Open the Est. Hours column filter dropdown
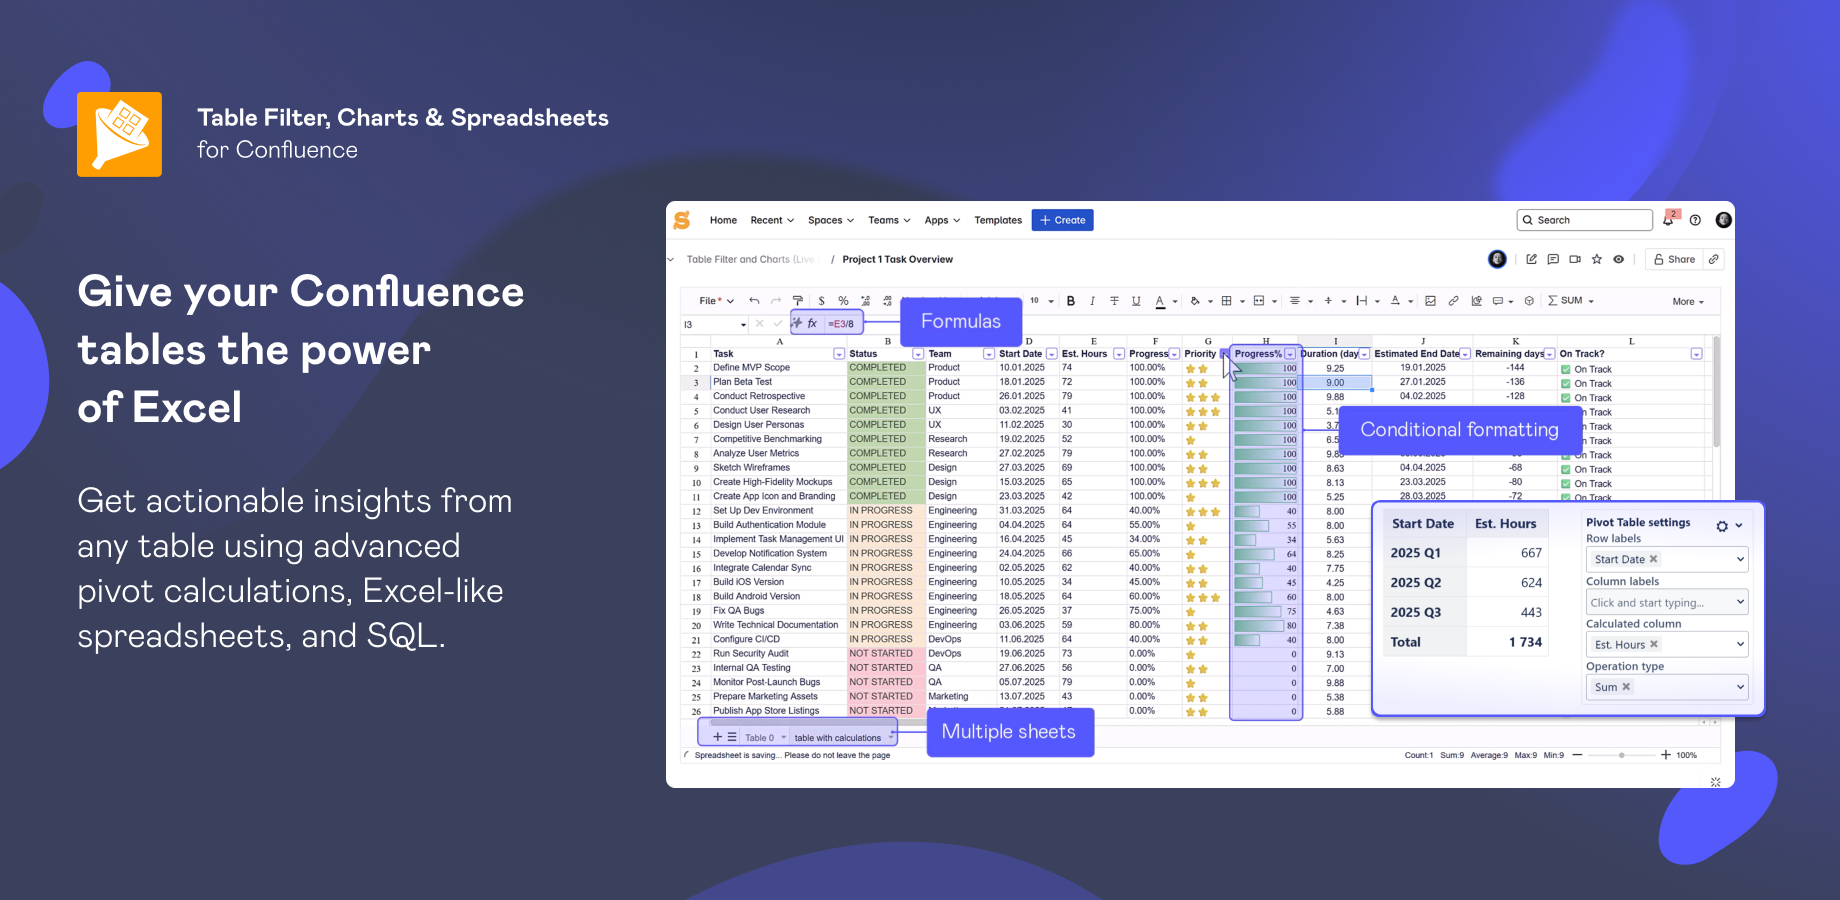This screenshot has width=1840, height=900. click(1119, 354)
